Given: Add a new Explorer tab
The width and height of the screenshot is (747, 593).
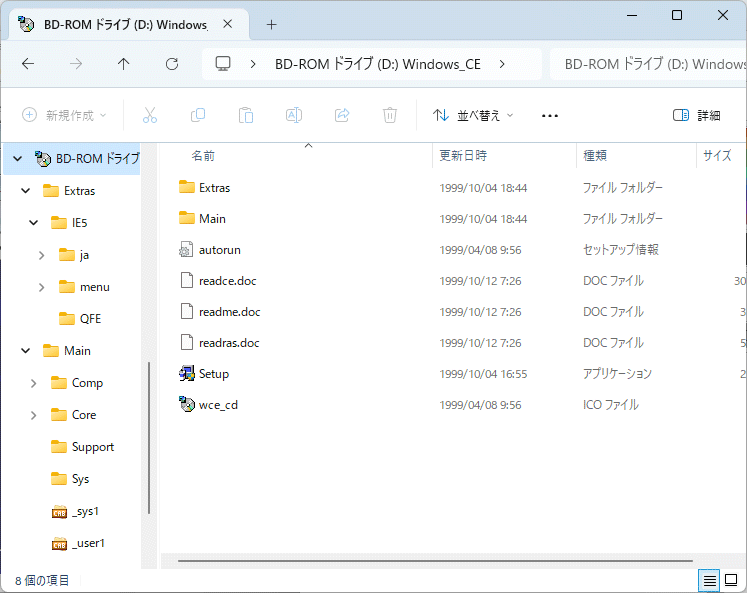Looking at the screenshot, I should pos(272,25).
